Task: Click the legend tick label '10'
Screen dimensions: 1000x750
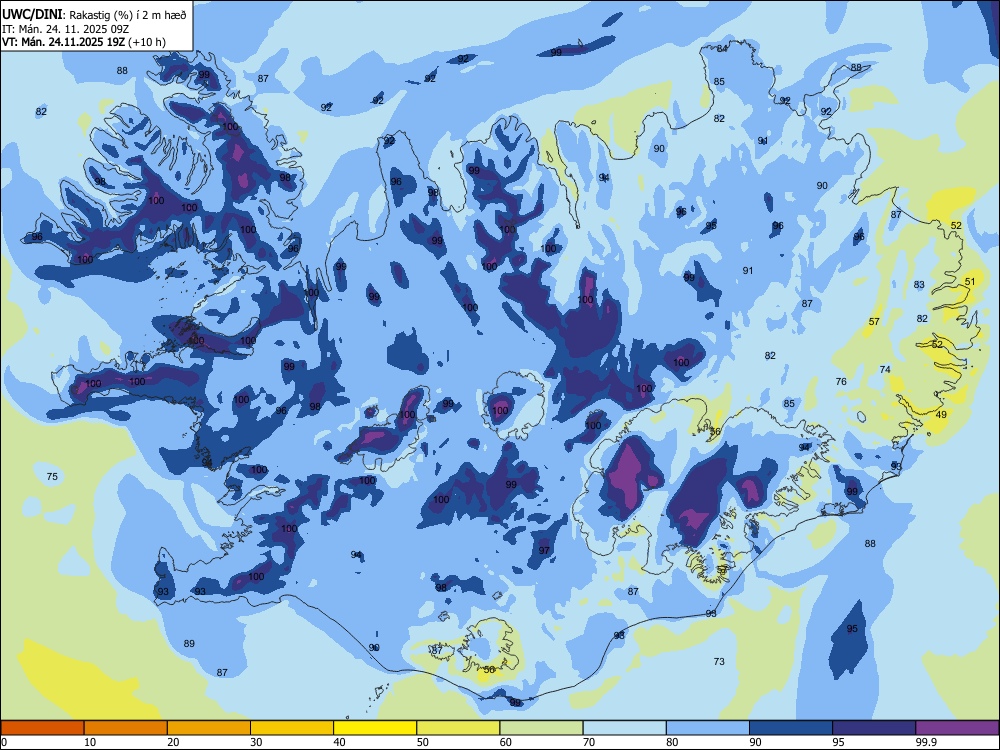Action: pyautogui.click(x=90, y=742)
